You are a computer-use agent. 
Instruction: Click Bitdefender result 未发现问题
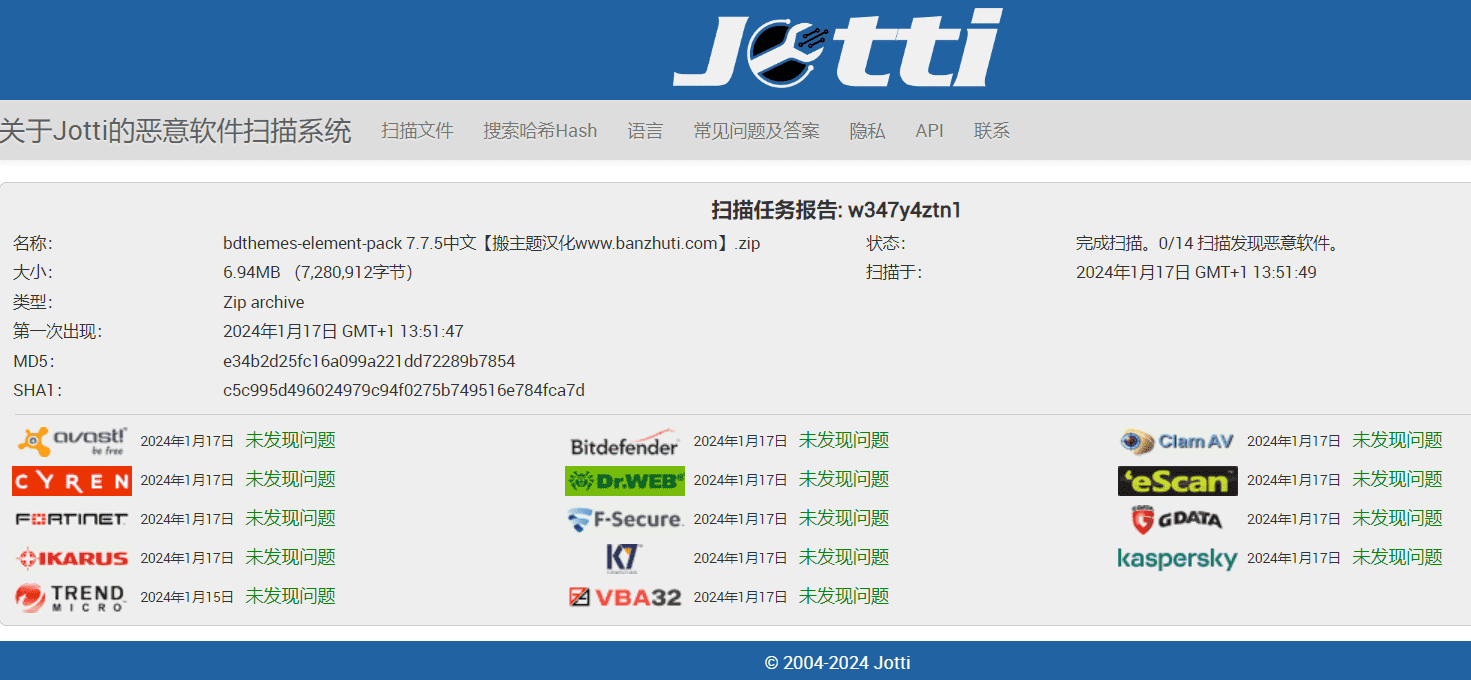pos(843,440)
